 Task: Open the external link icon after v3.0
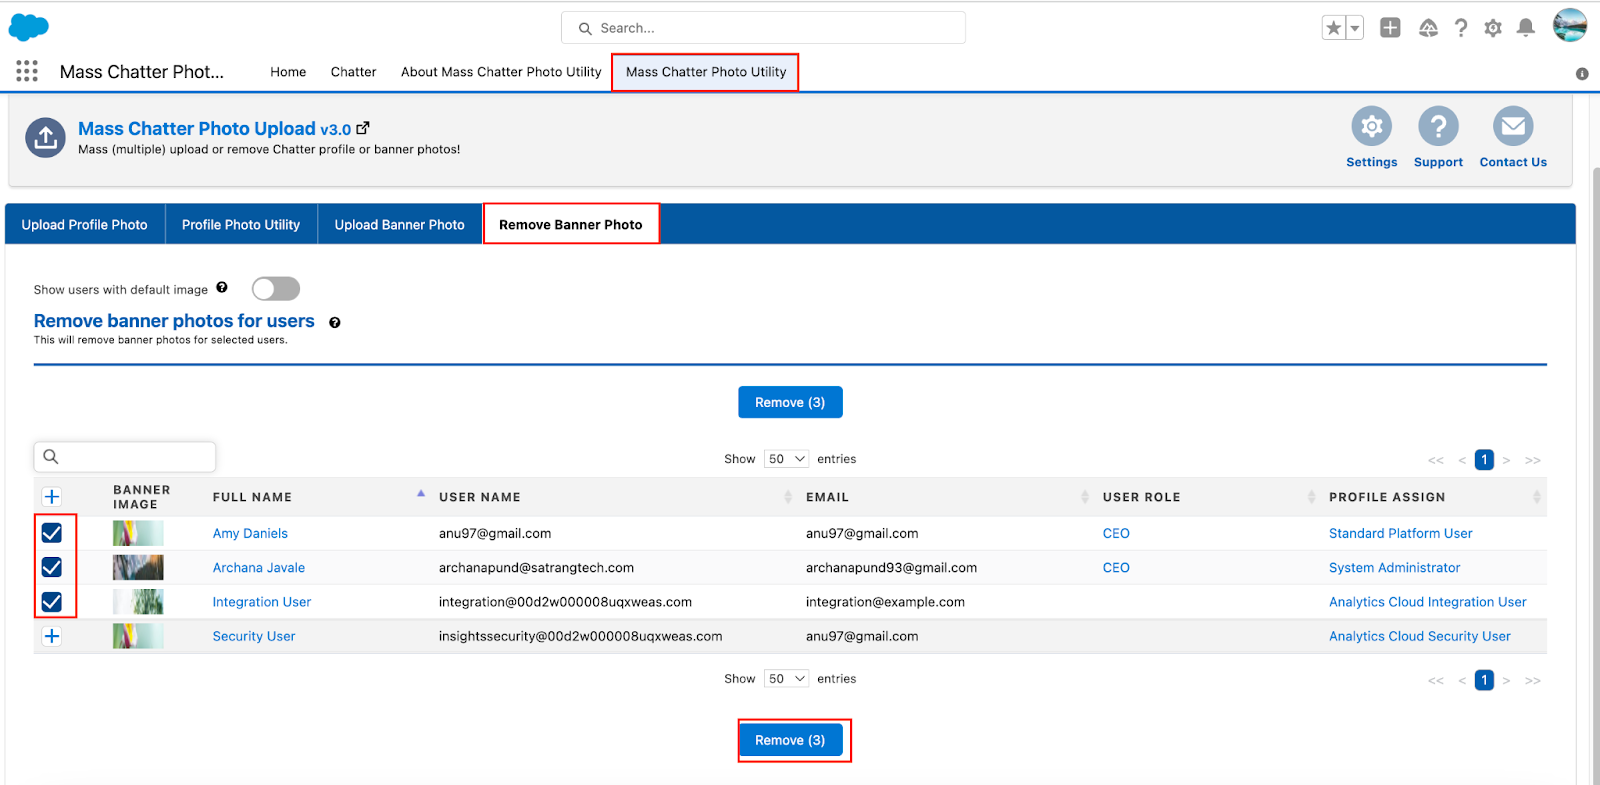[x=363, y=128]
